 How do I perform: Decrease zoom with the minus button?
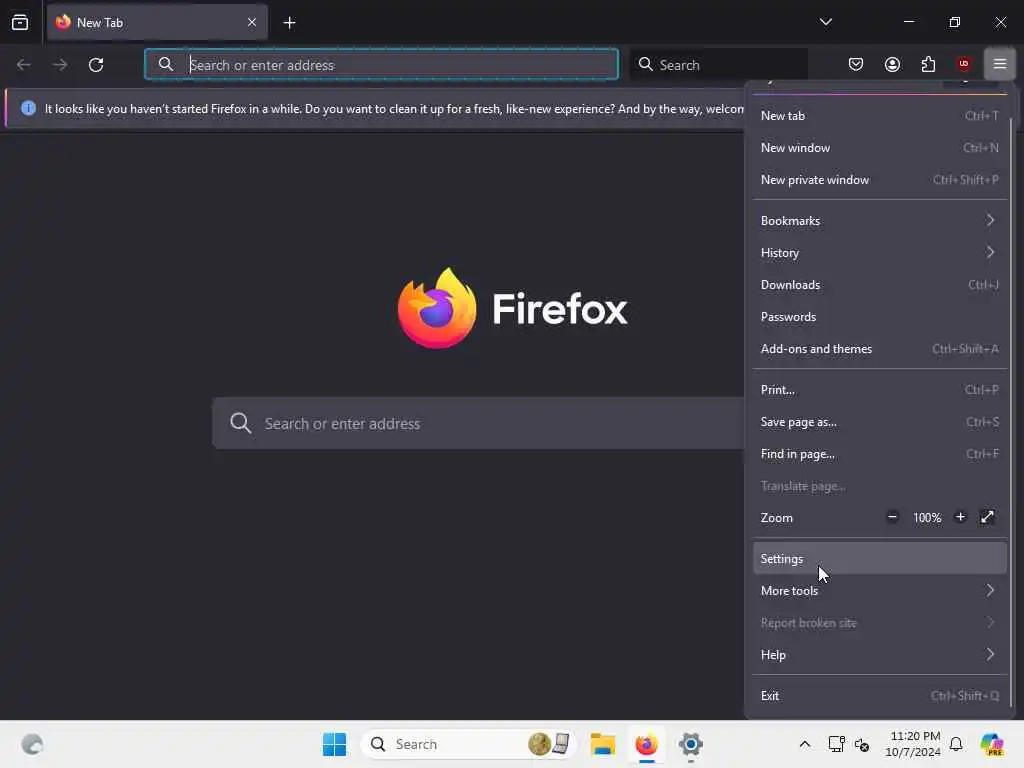click(x=892, y=517)
